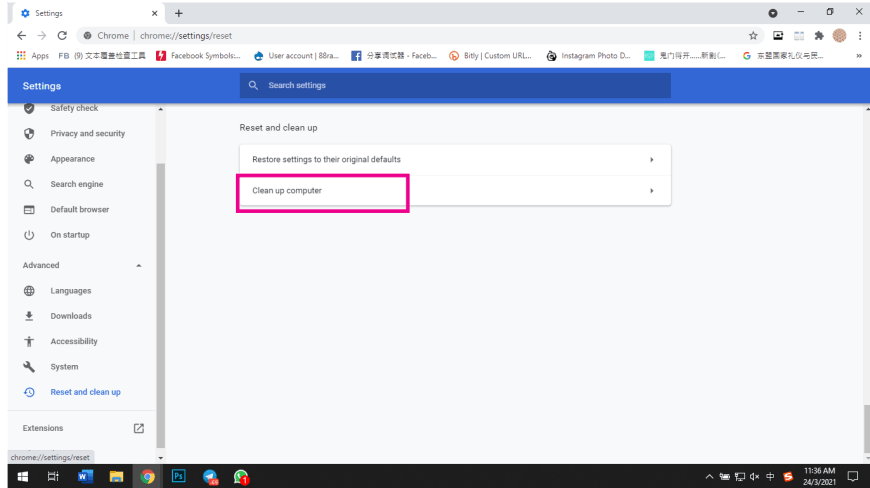Open Microsoft Word from the taskbar
The height and width of the screenshot is (488, 870).
click(84, 476)
